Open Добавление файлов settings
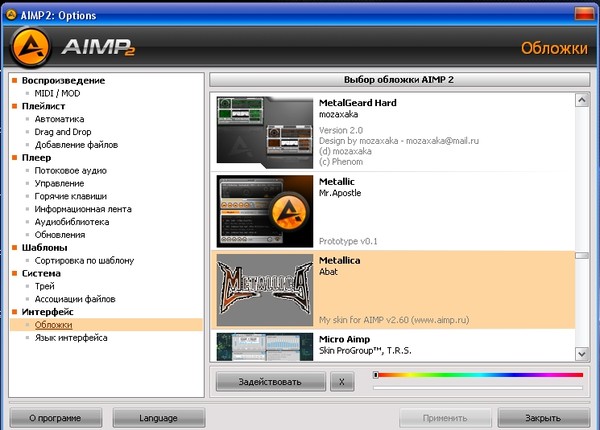 [76, 145]
